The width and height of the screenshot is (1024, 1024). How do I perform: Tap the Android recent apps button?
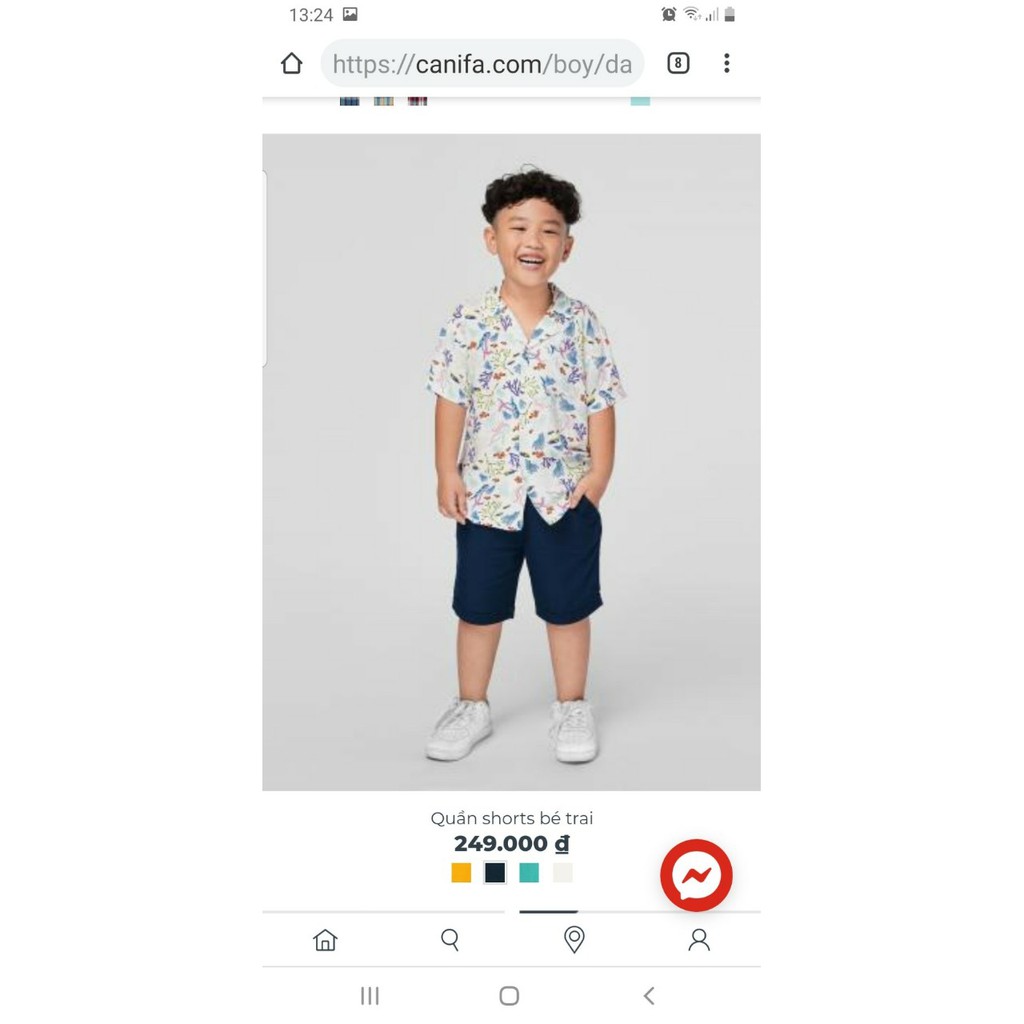pos(370,996)
